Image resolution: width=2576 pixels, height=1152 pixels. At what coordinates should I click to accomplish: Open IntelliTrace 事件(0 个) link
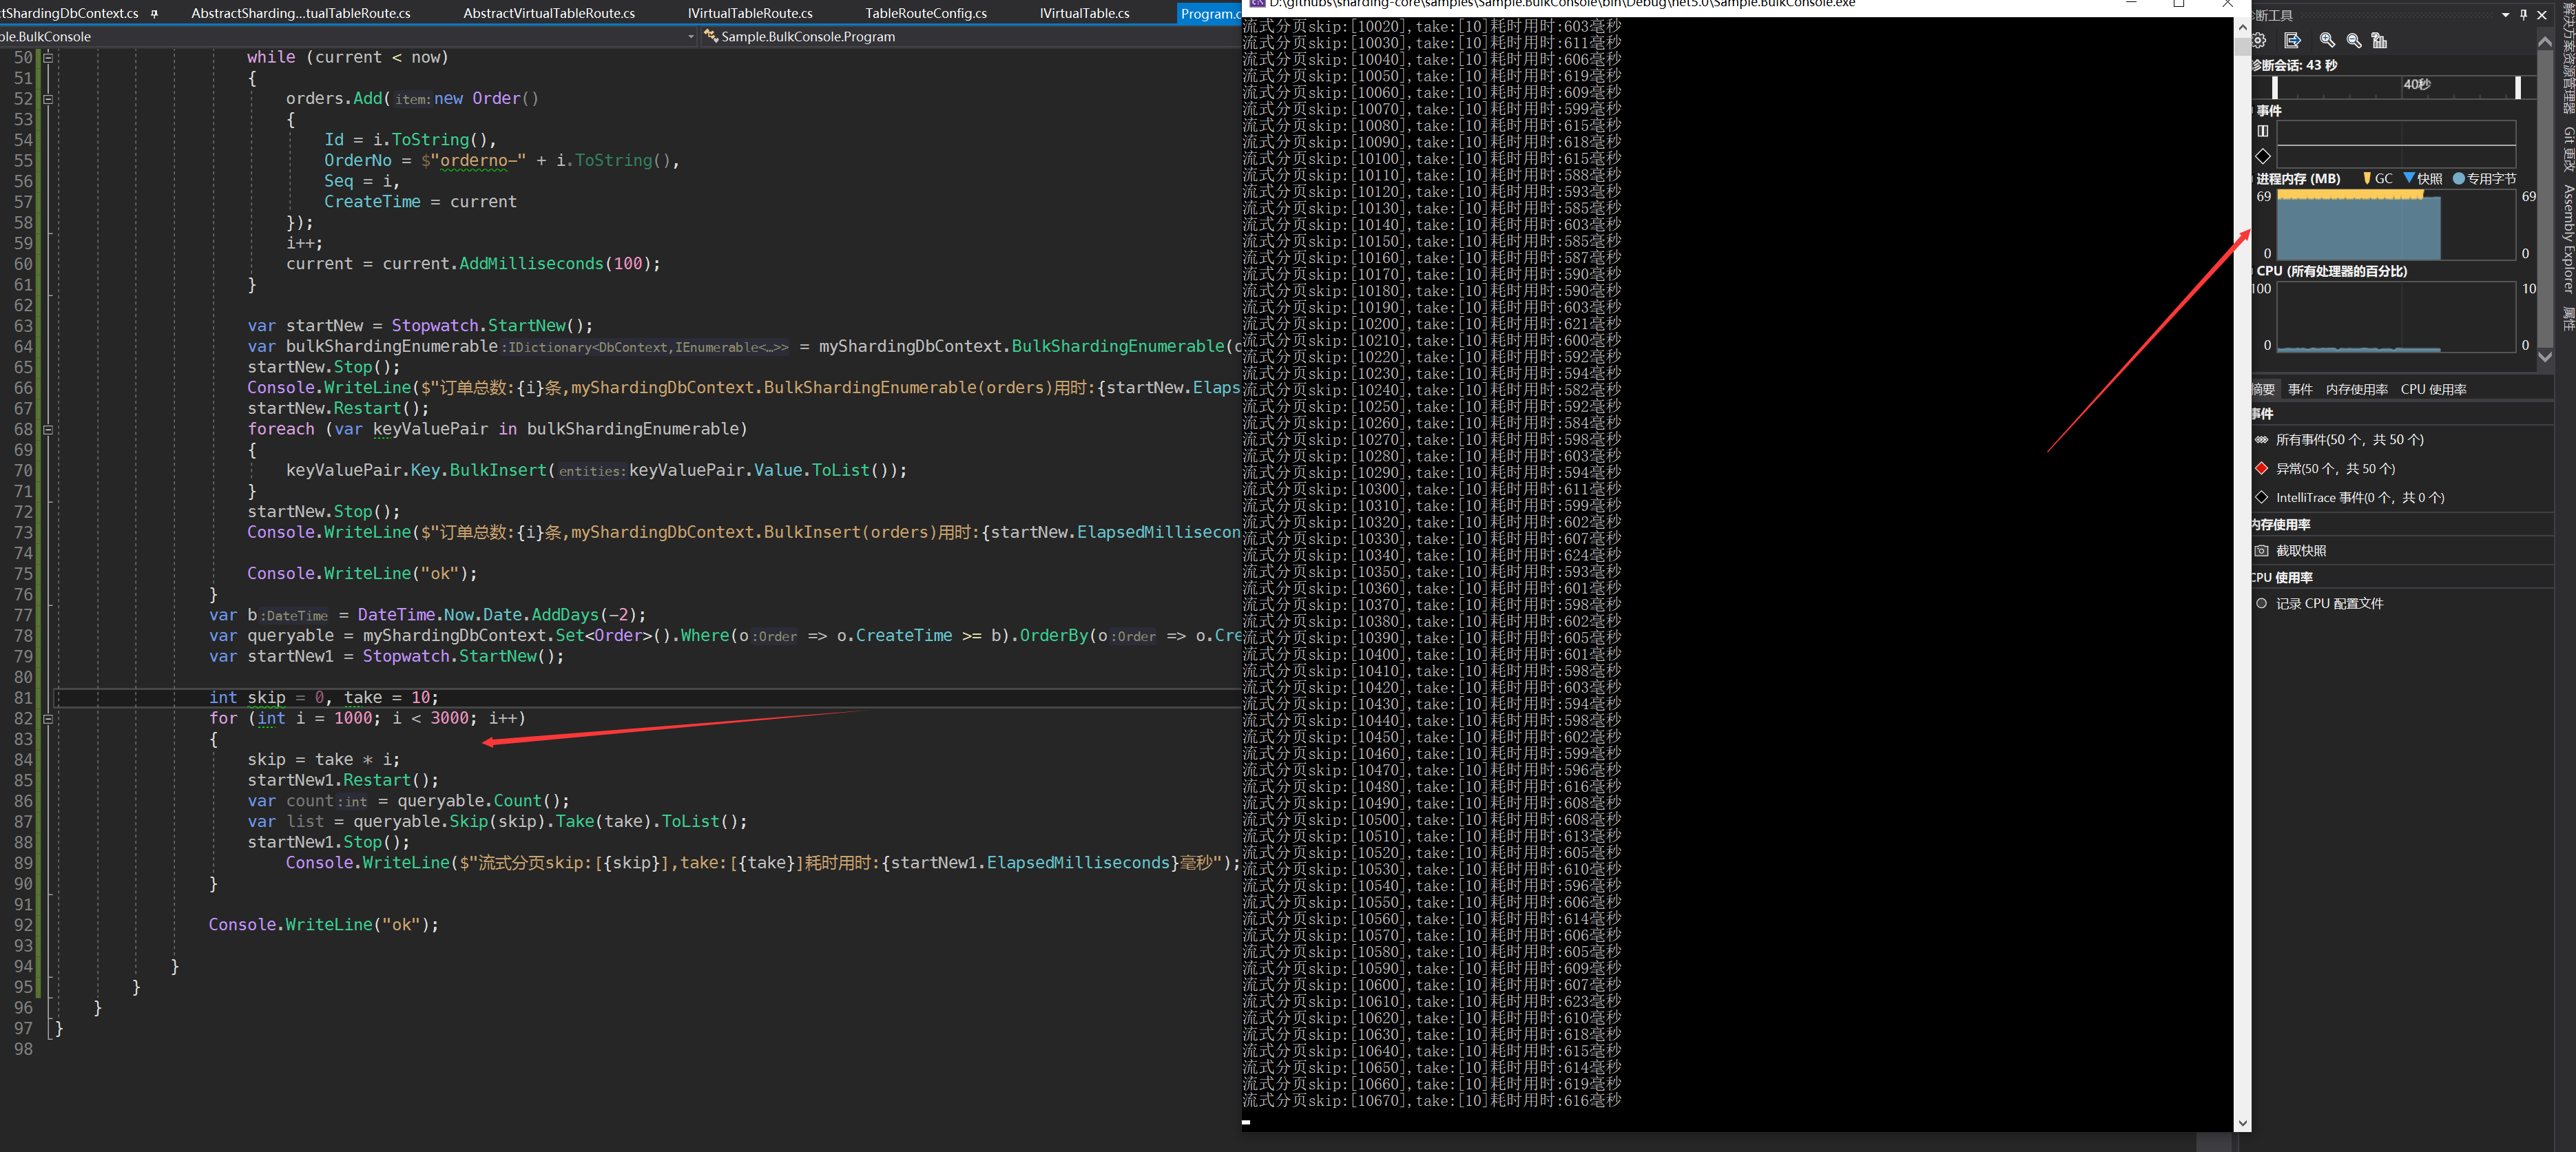[x=2360, y=498]
